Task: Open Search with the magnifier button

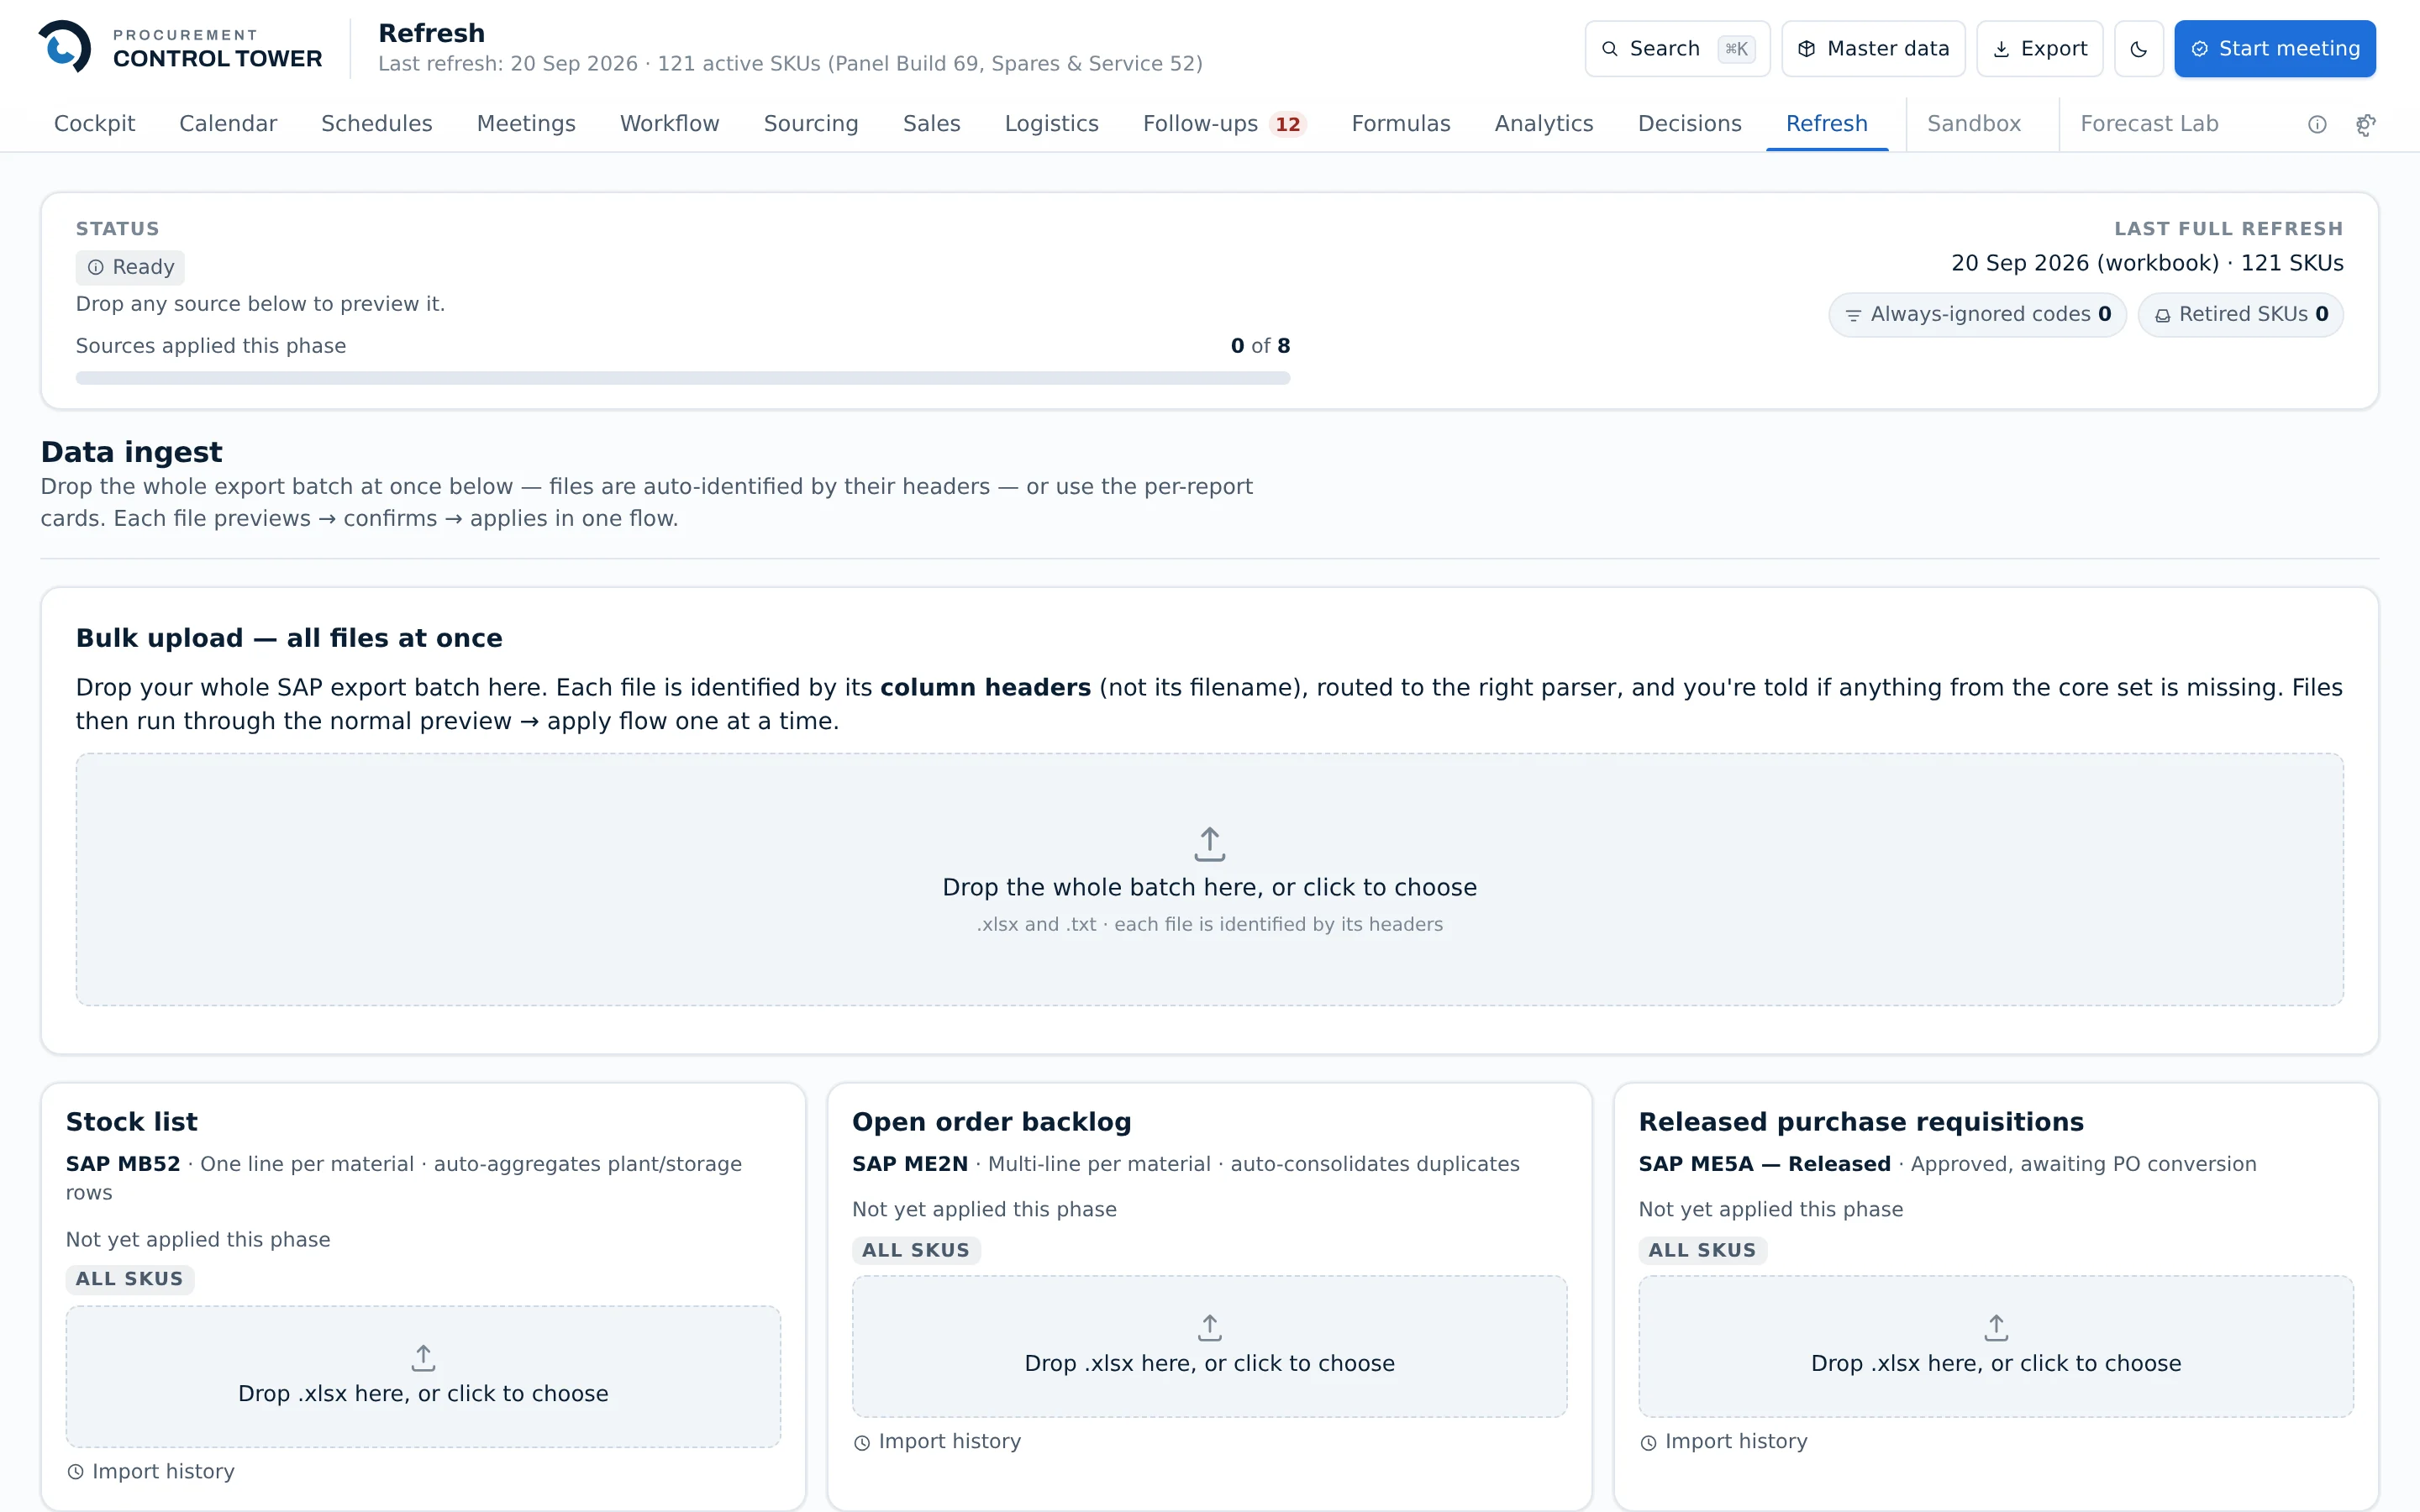Action: pos(1677,49)
